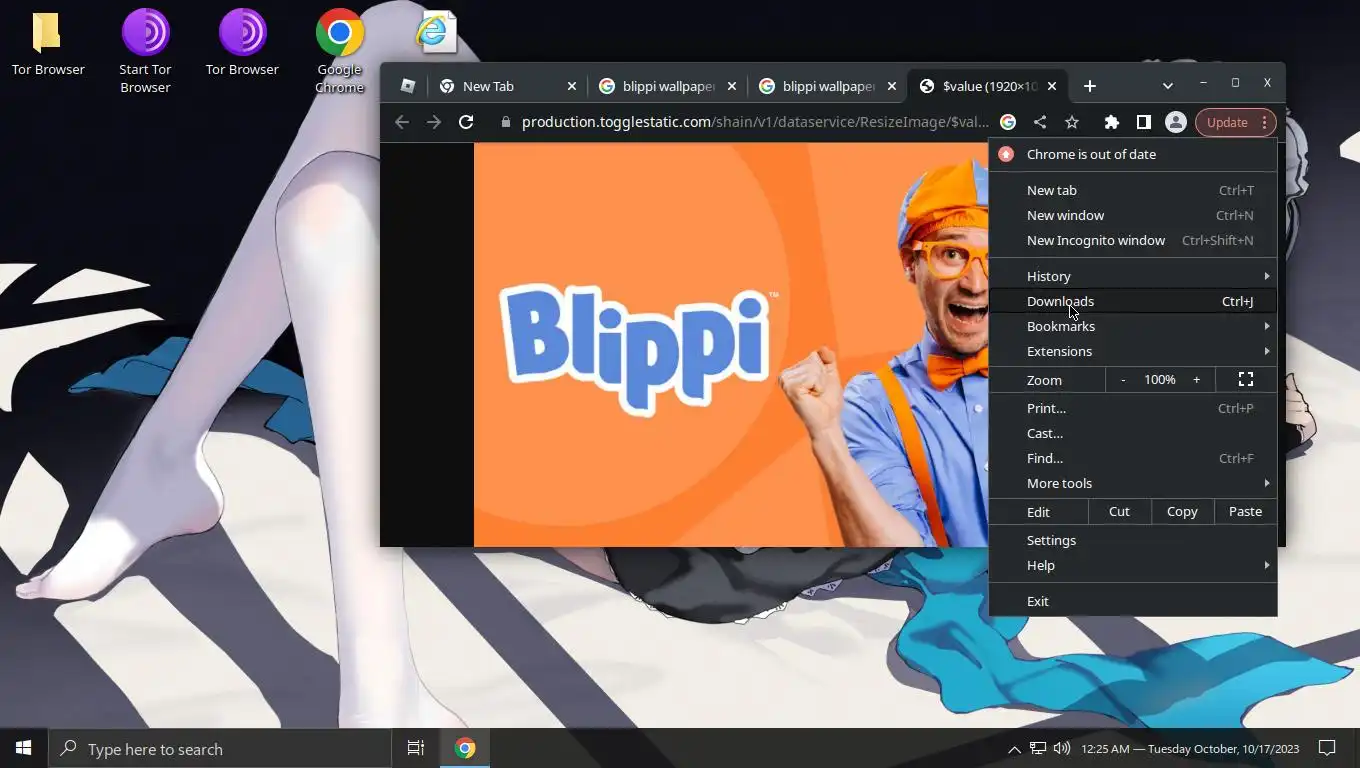Go back with the back arrow

pos(402,122)
